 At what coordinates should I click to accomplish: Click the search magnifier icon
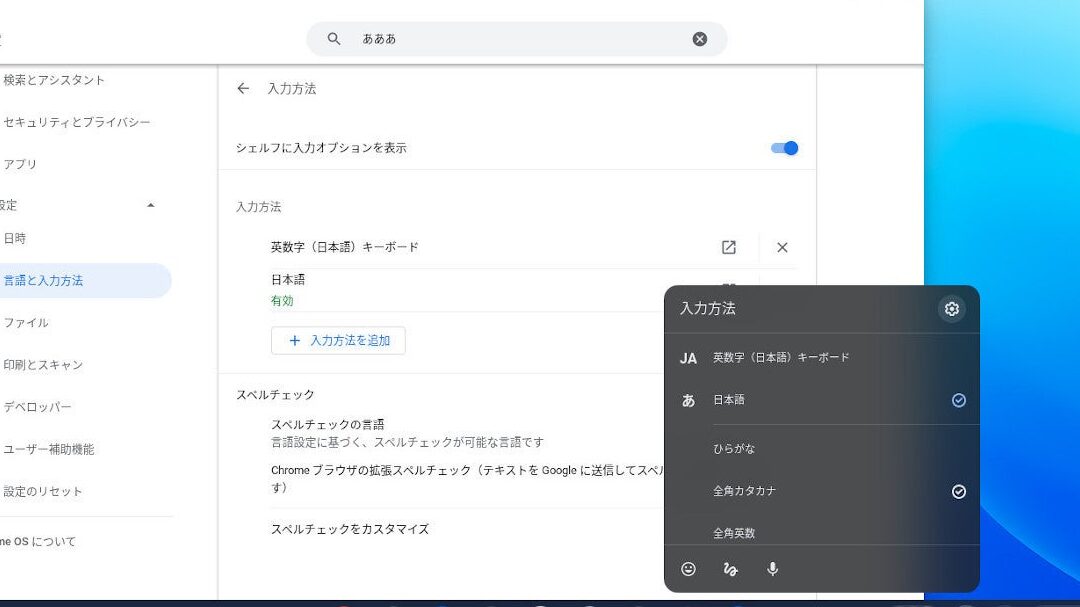click(333, 38)
